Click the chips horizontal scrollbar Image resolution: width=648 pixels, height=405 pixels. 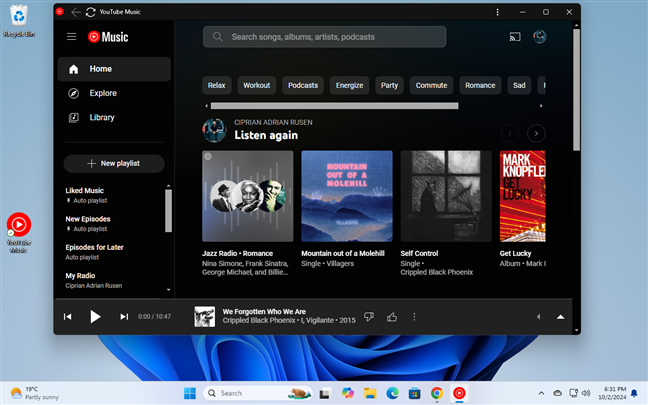coord(334,106)
